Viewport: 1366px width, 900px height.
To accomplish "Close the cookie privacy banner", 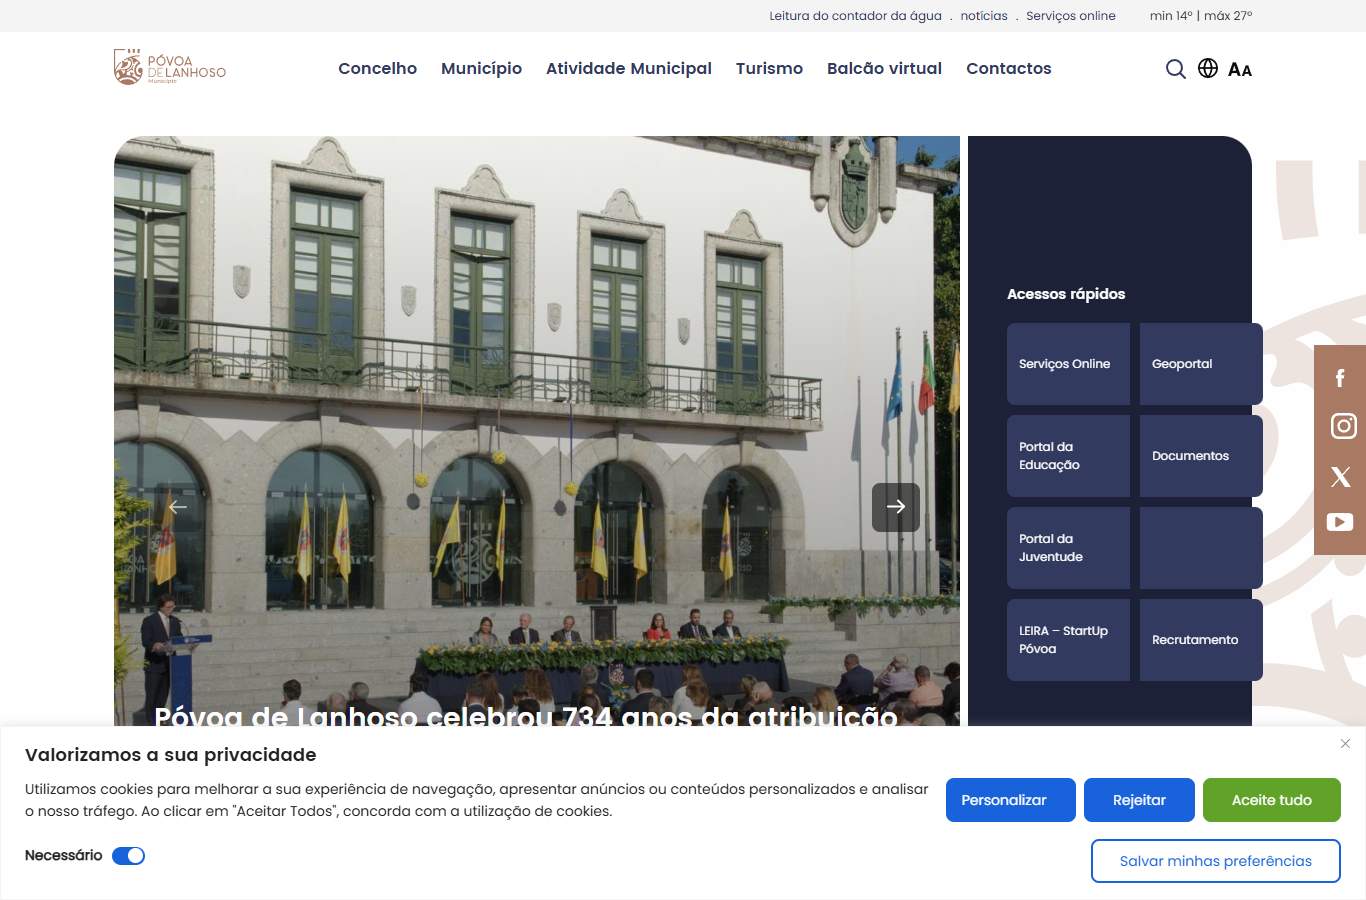I will pos(1345,743).
